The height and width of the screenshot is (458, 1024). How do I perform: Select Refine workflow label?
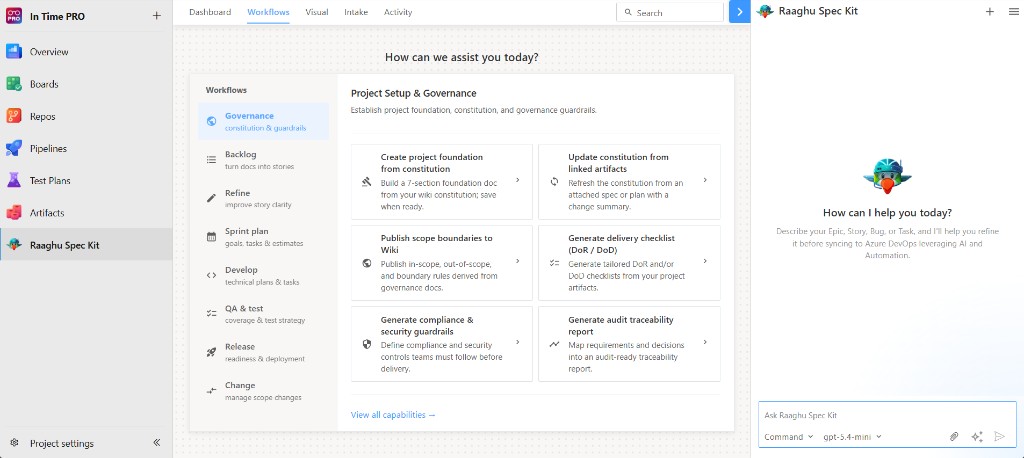click(237, 193)
